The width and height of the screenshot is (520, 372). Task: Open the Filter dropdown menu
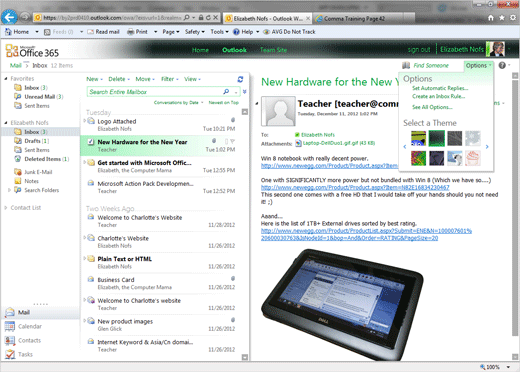(170, 79)
